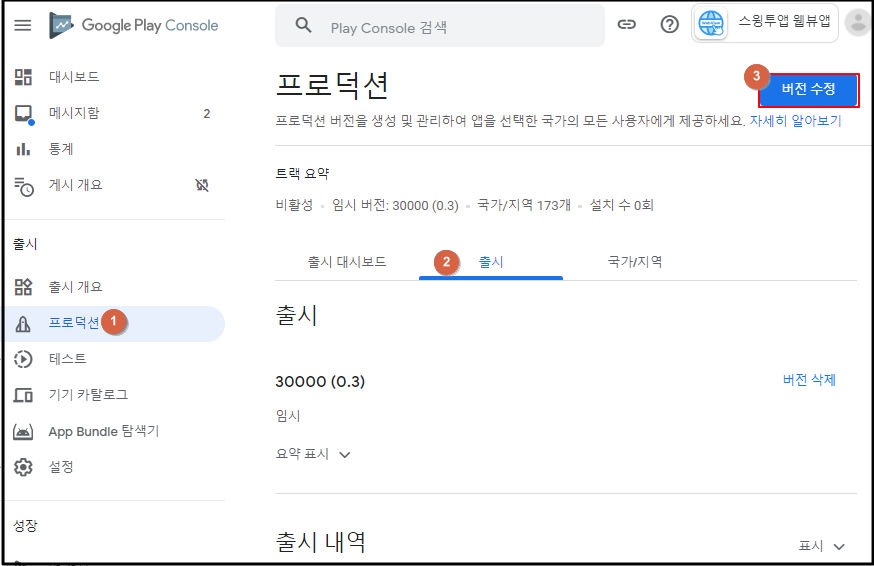Click 버전 삭제 link
874x566 pixels.
click(x=809, y=380)
